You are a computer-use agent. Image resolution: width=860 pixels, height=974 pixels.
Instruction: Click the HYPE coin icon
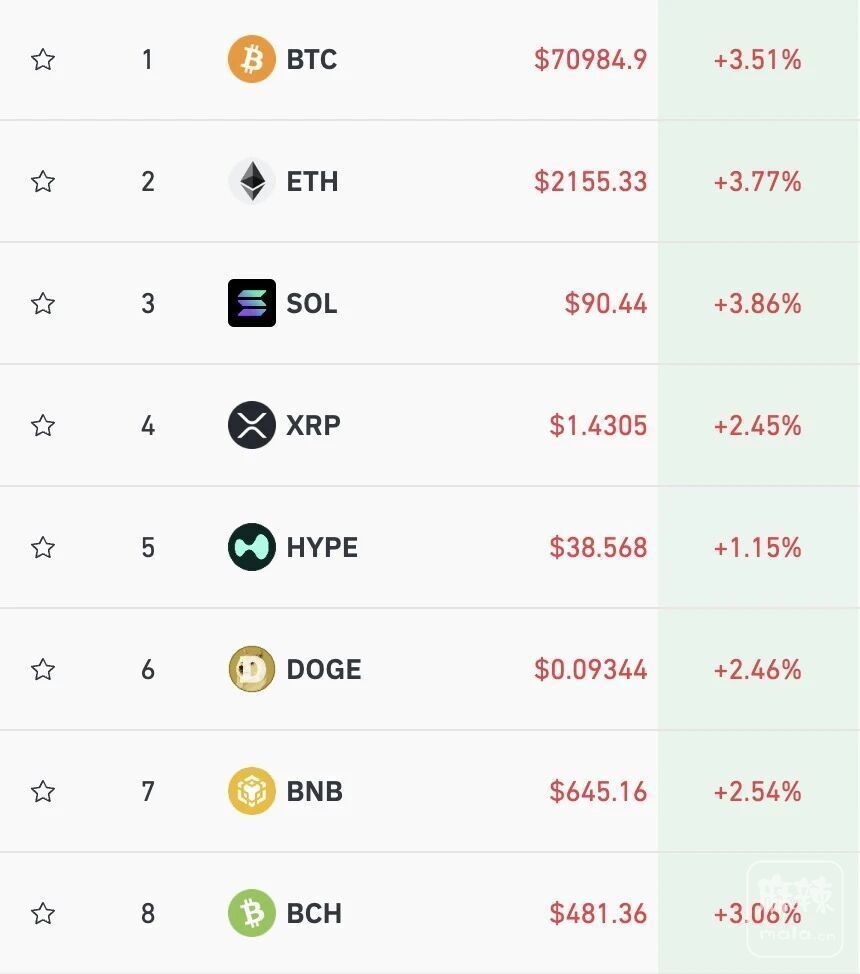point(251,547)
